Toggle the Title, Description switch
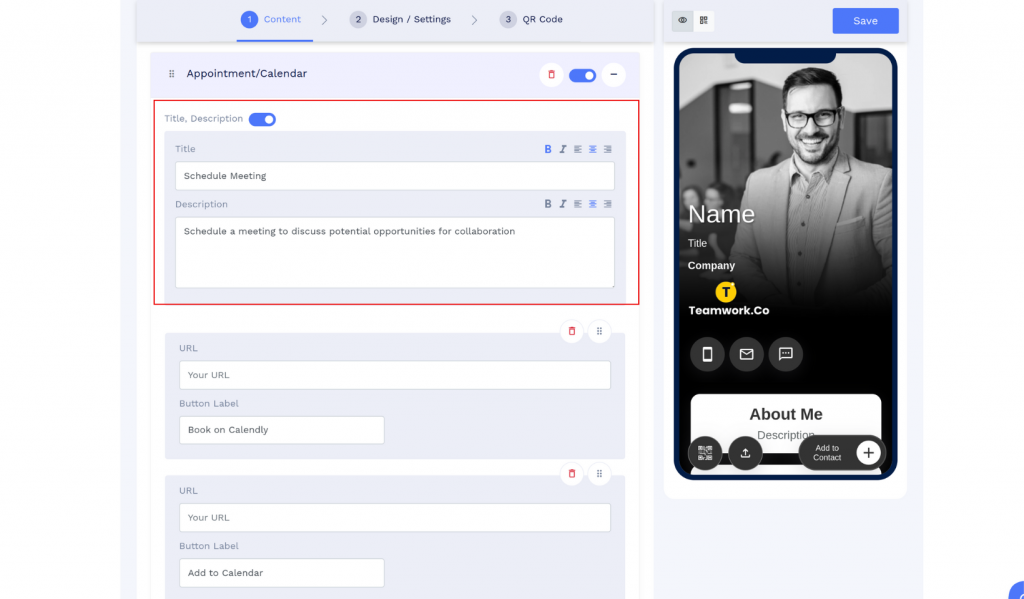 click(262, 120)
